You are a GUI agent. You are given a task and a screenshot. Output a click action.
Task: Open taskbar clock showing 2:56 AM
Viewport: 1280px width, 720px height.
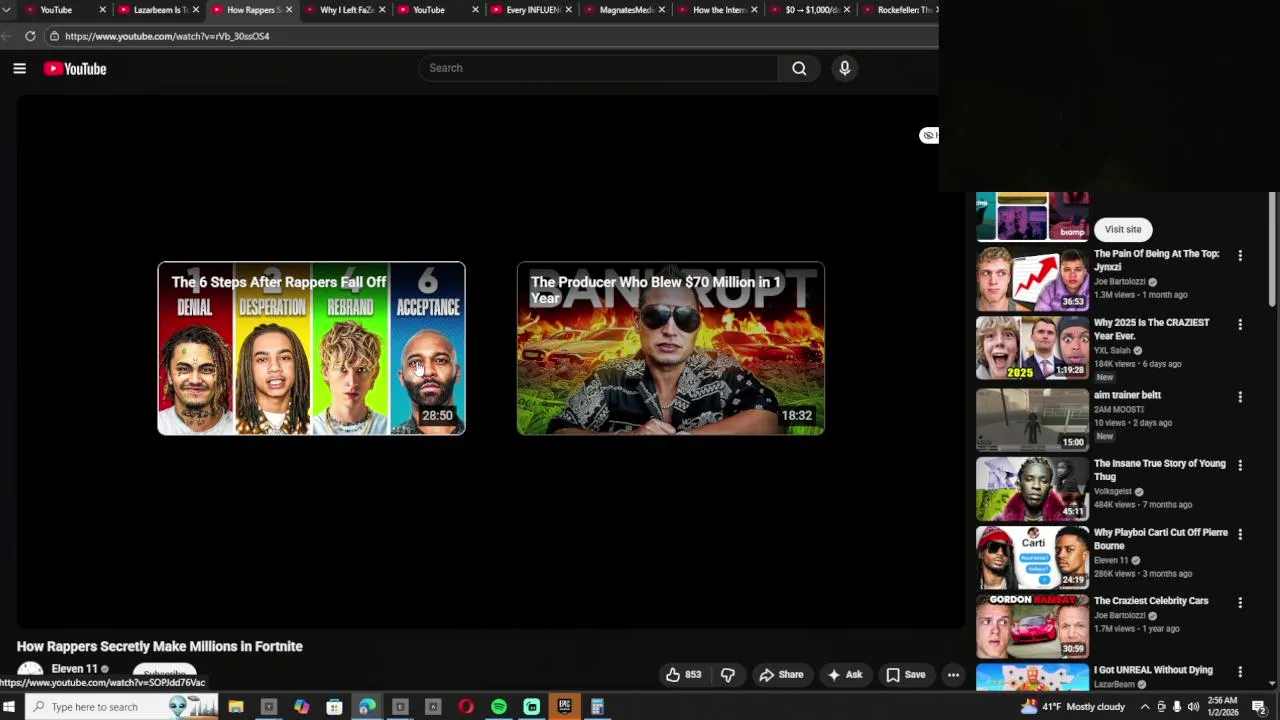[x=1222, y=707]
